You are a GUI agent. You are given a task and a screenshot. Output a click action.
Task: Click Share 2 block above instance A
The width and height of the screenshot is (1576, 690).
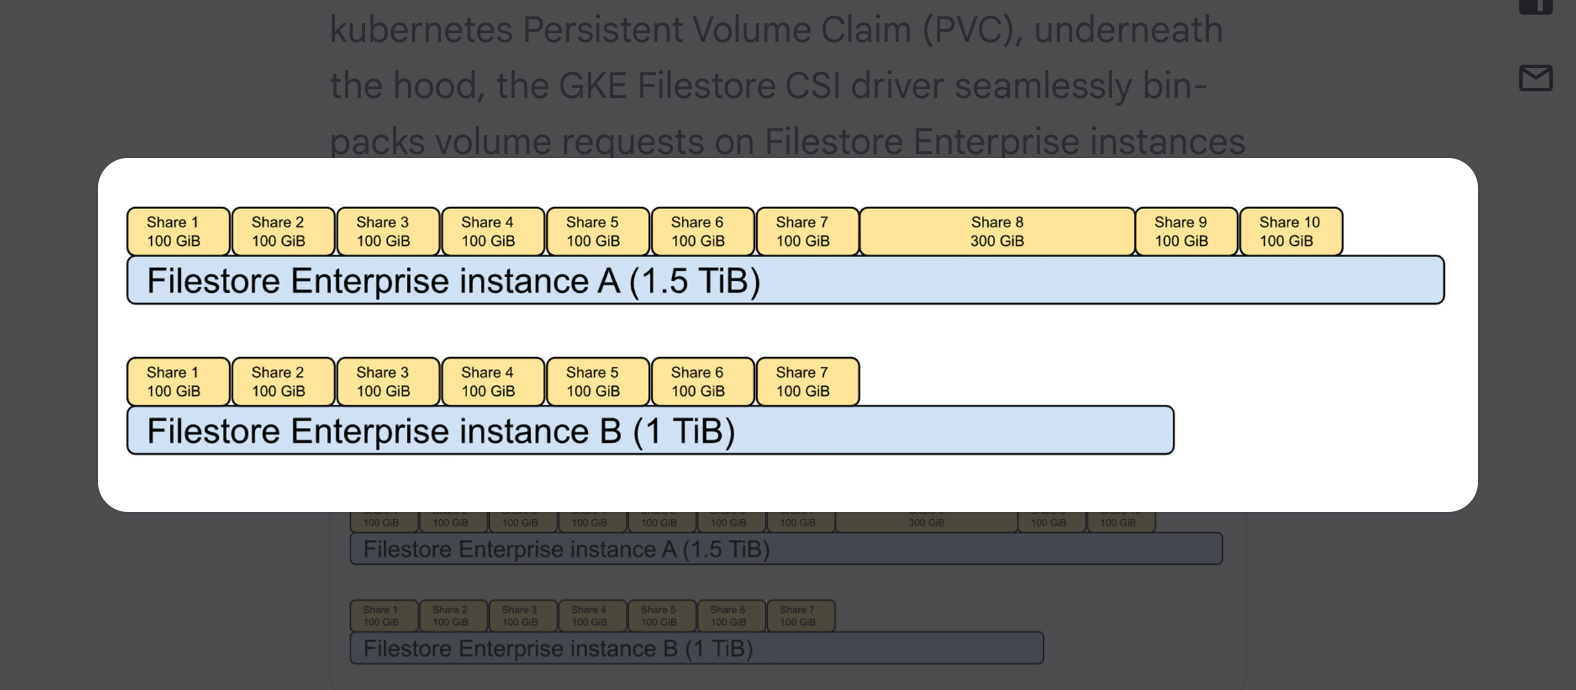pyautogui.click(x=283, y=232)
